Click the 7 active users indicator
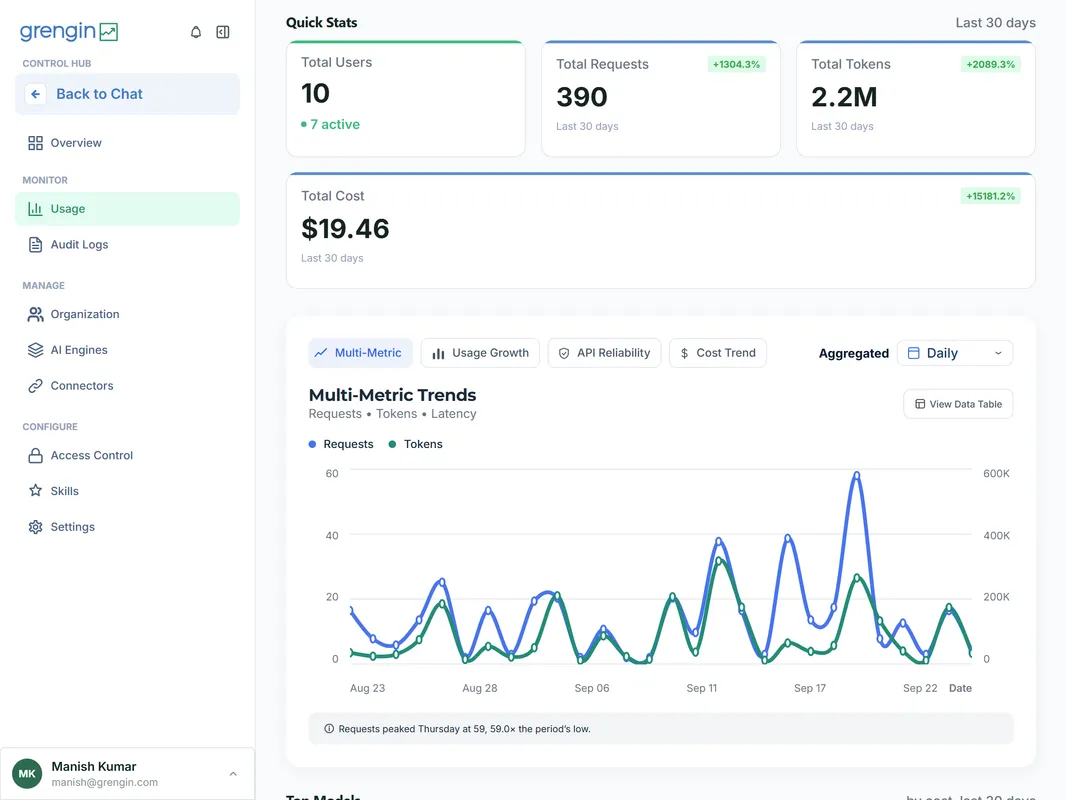 point(330,124)
